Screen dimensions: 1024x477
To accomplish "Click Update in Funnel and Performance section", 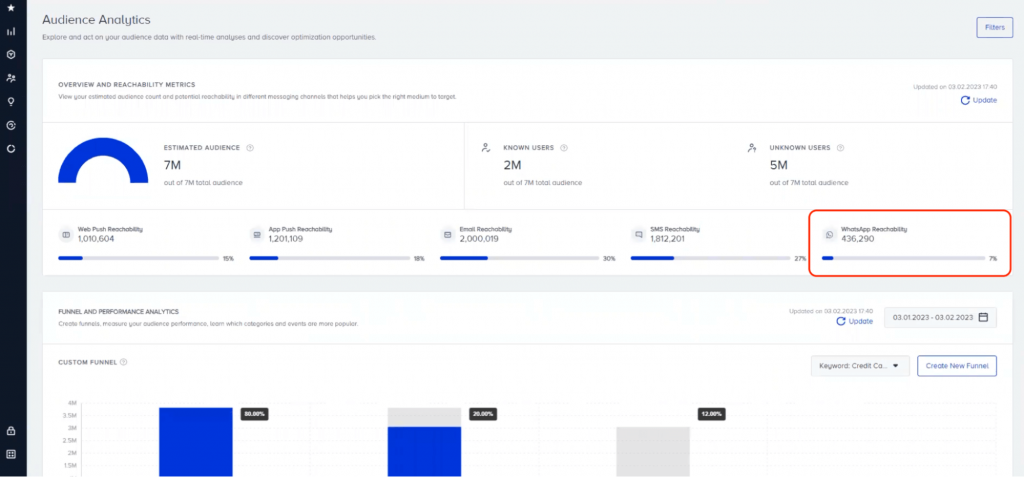I will click(x=855, y=321).
